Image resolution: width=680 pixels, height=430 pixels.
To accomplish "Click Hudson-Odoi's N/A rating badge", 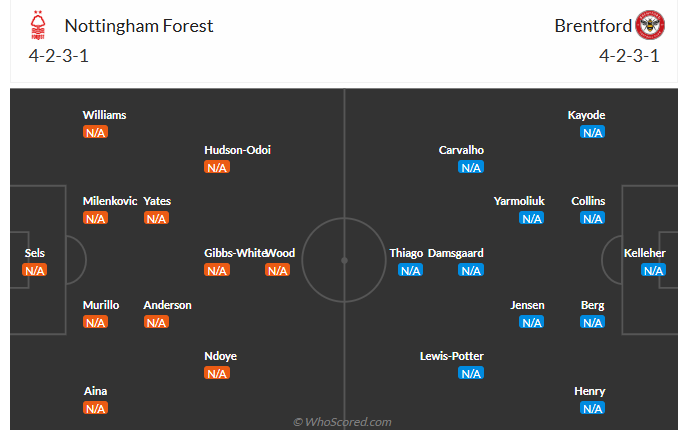I will [x=217, y=167].
